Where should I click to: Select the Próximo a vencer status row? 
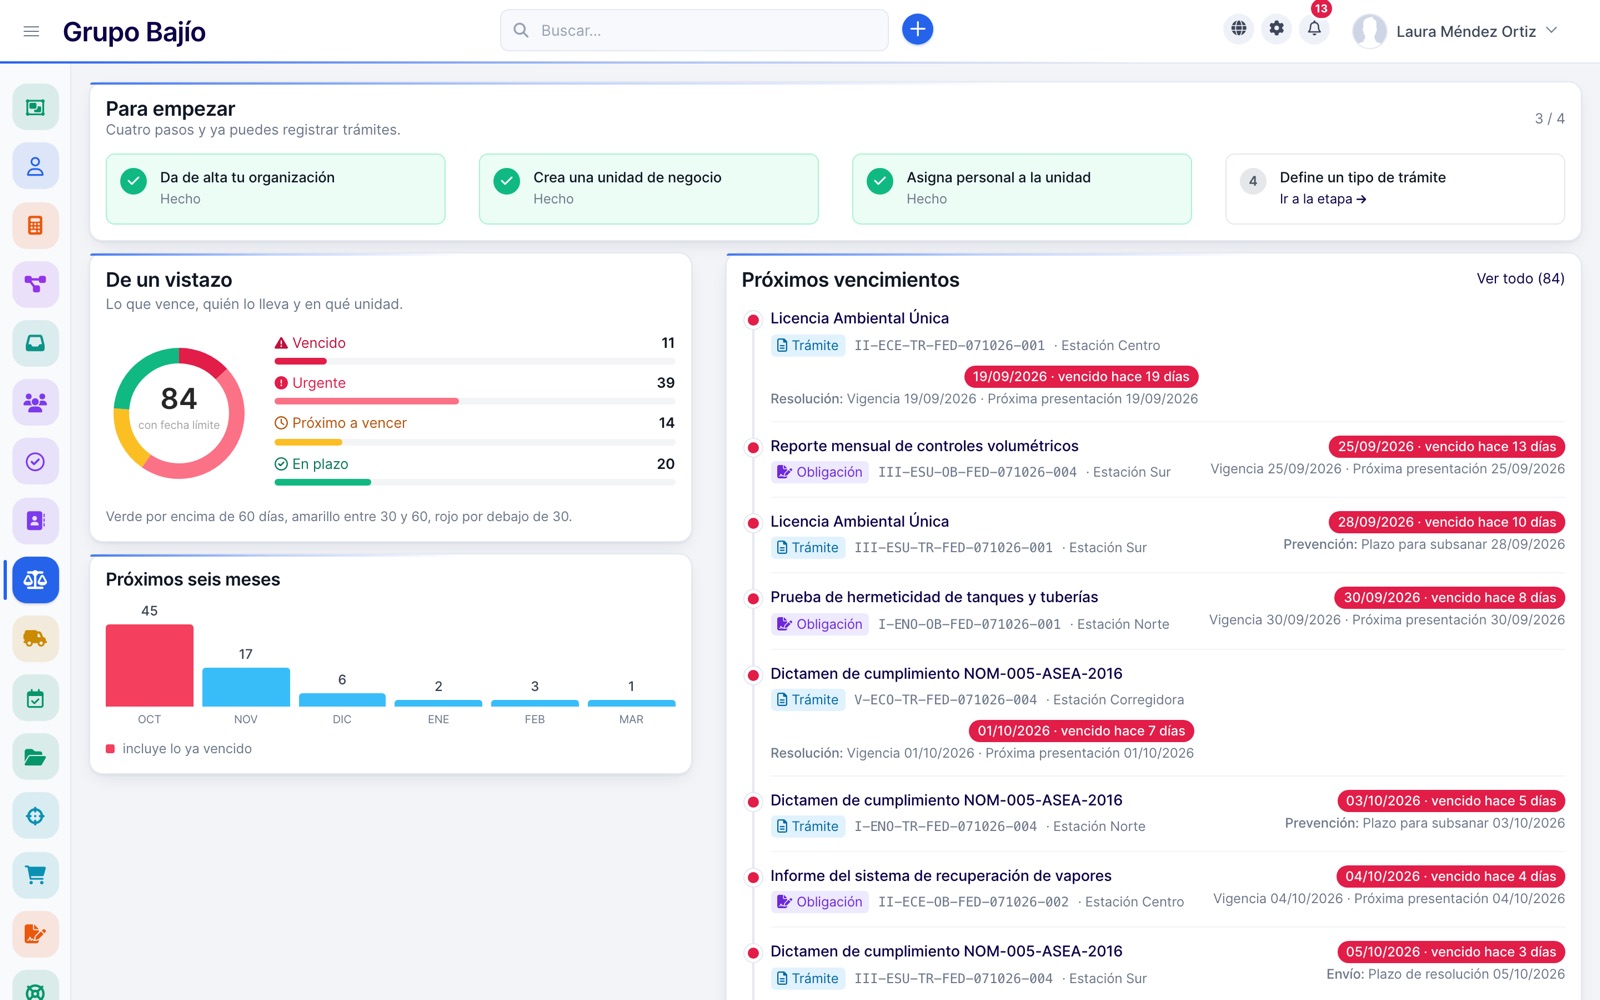coord(474,429)
